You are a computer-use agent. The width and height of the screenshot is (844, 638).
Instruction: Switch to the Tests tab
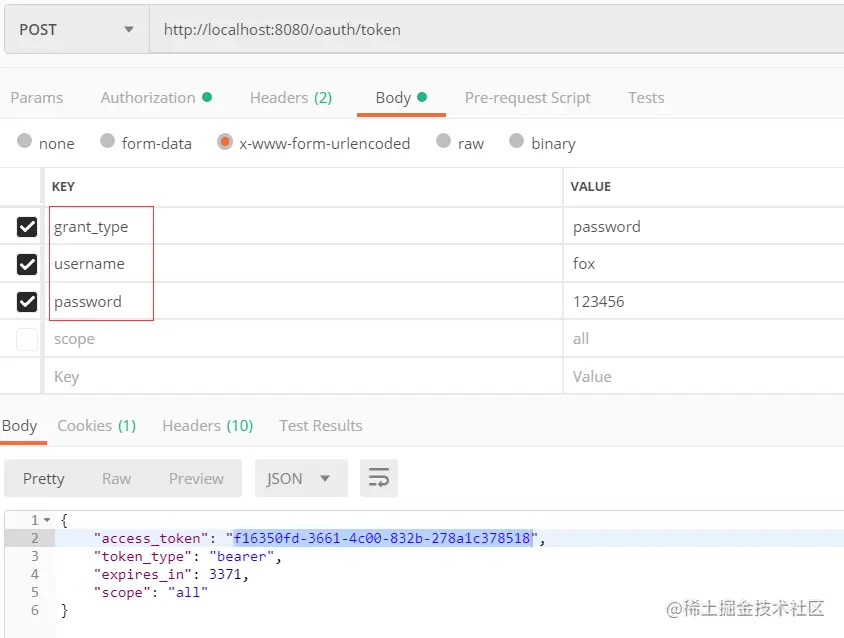646,98
